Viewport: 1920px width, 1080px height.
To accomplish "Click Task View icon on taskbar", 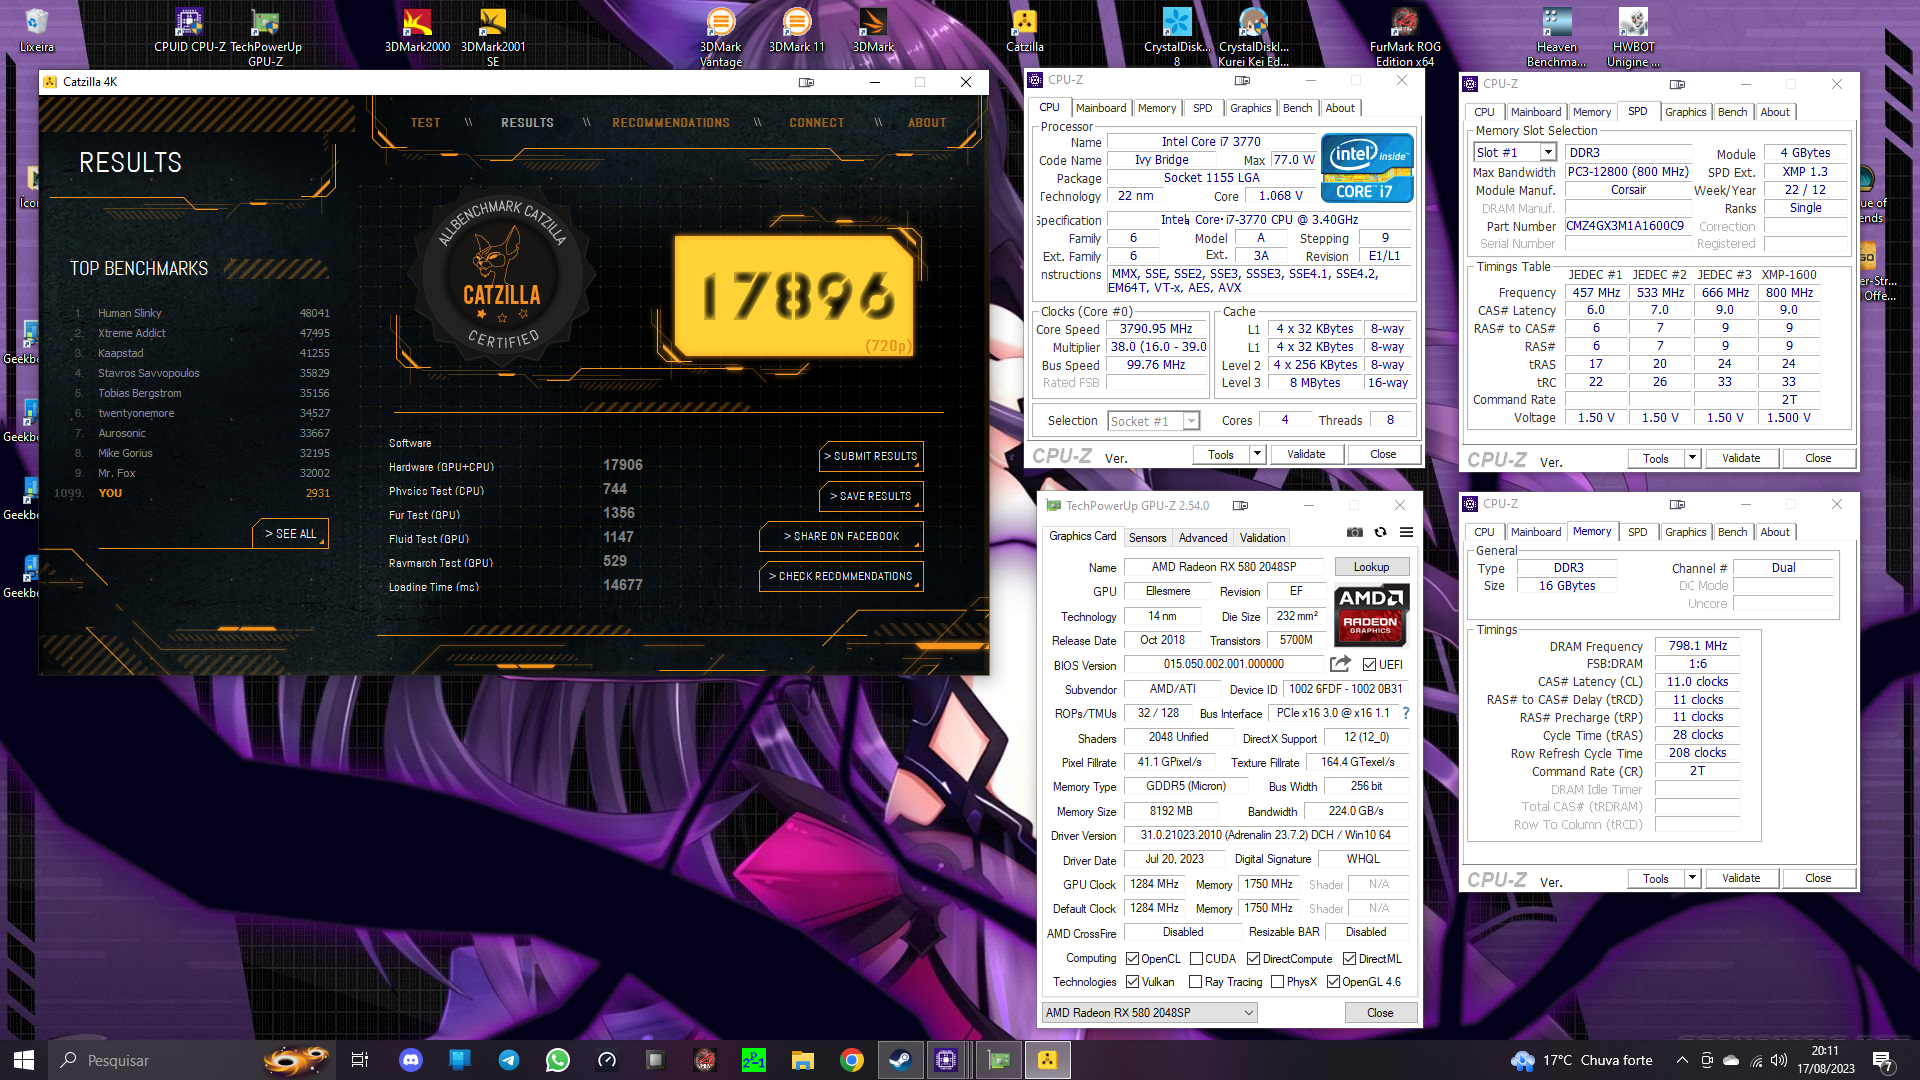I will [360, 1060].
